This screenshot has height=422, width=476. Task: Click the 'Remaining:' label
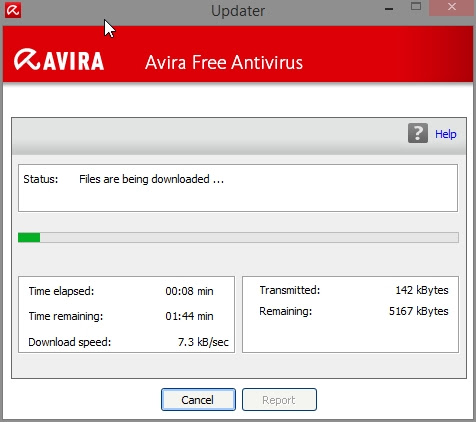[286, 311]
